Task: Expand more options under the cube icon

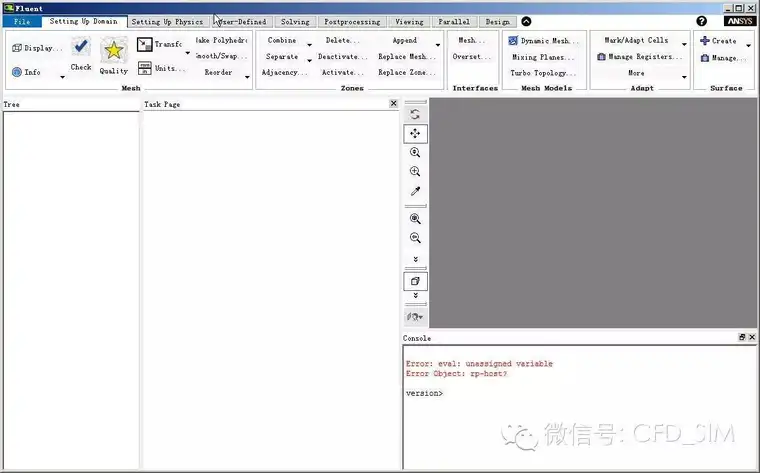Action: 415,295
